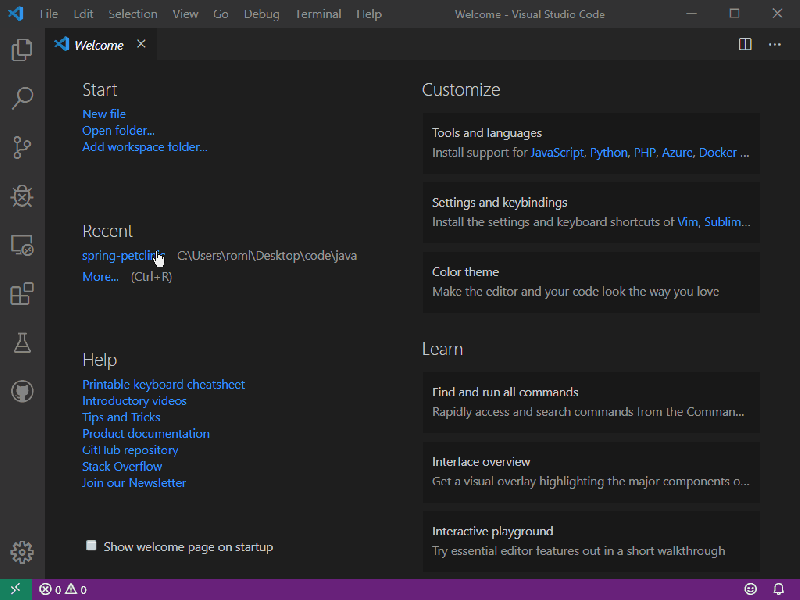
Task: Open the spring-petclinic recent folder link
Action: tap(120, 255)
